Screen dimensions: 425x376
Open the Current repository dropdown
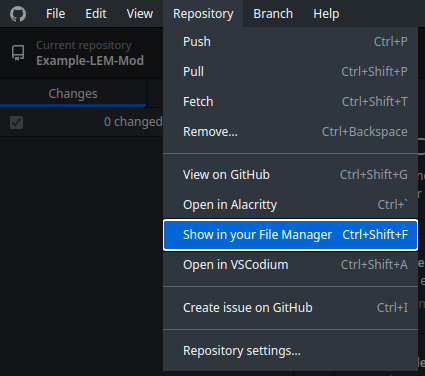(x=82, y=53)
